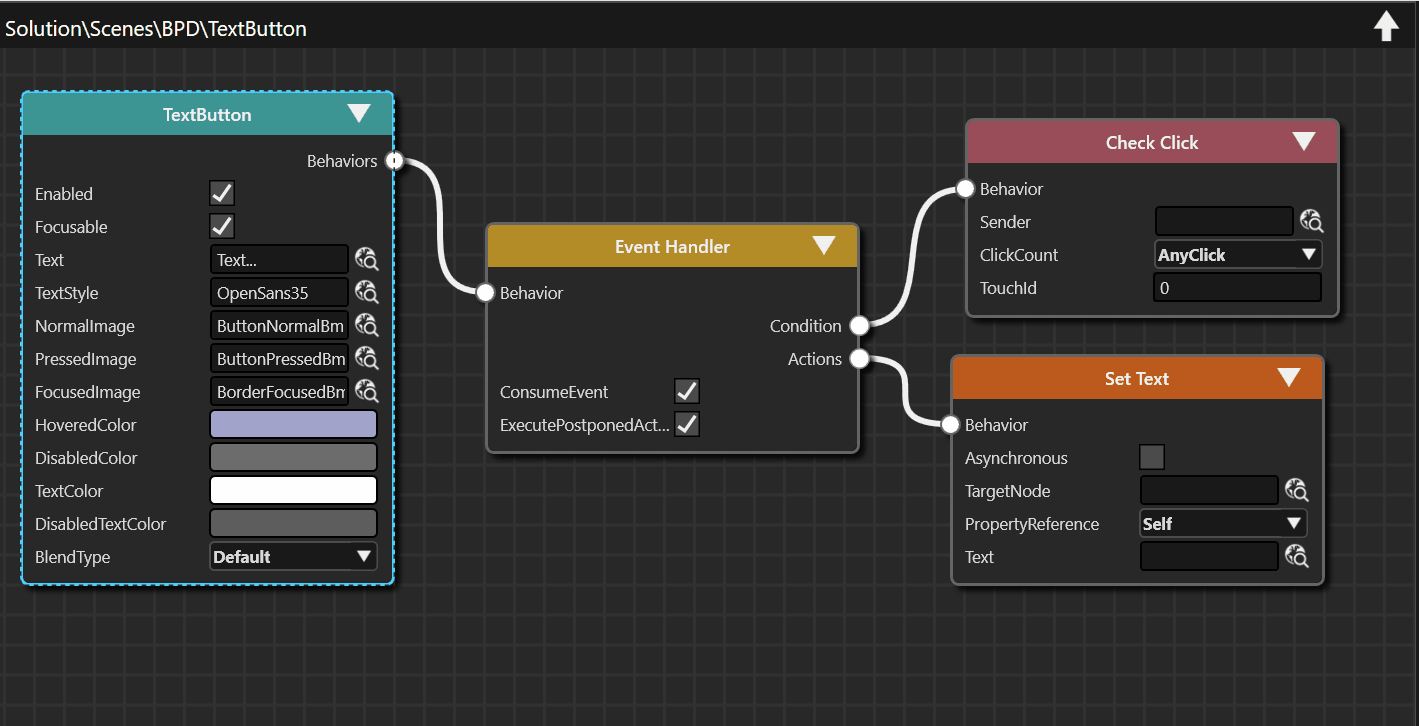
Task: Browse for TargetNode in Set Text node
Action: pyautogui.click(x=1297, y=491)
